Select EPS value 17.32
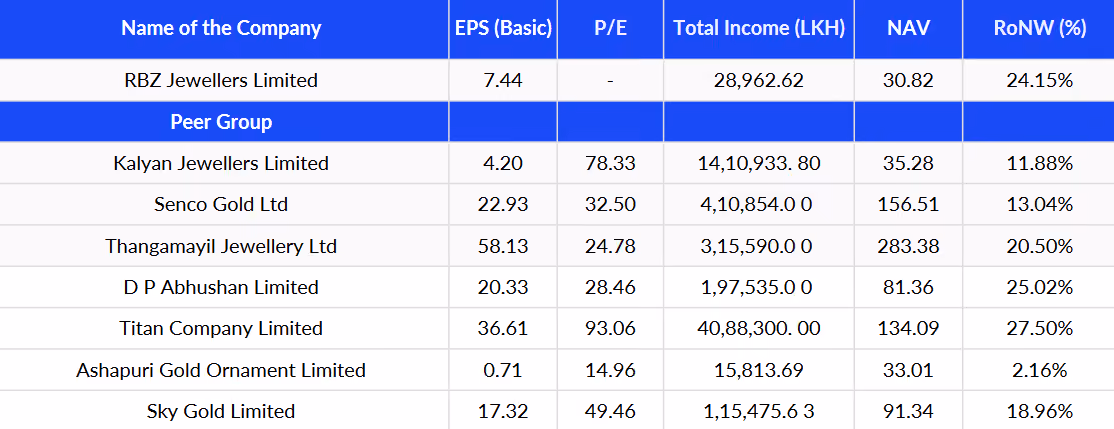1114x429 pixels. coord(503,411)
